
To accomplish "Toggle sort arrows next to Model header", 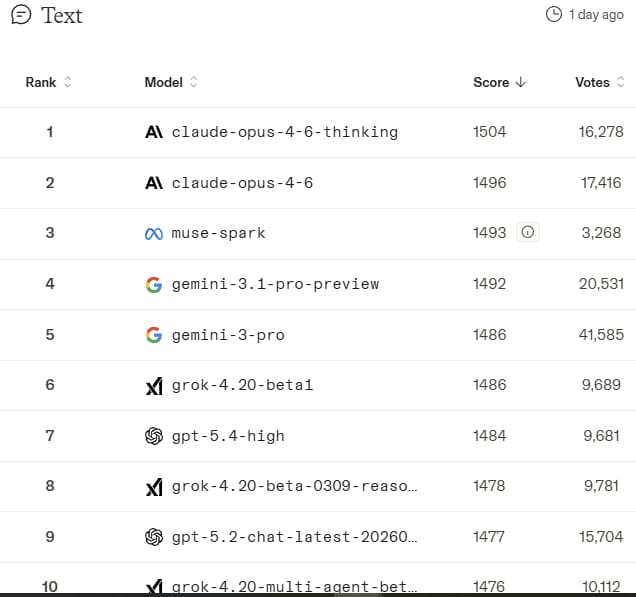I will point(194,82).
